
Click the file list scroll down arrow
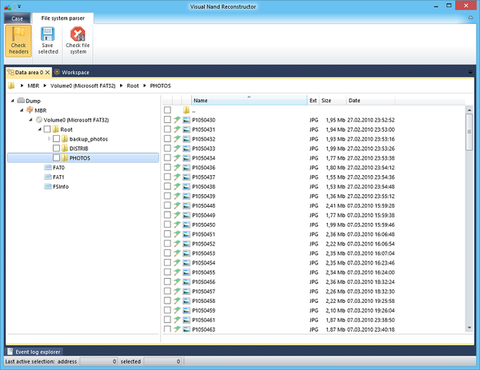click(x=469, y=328)
